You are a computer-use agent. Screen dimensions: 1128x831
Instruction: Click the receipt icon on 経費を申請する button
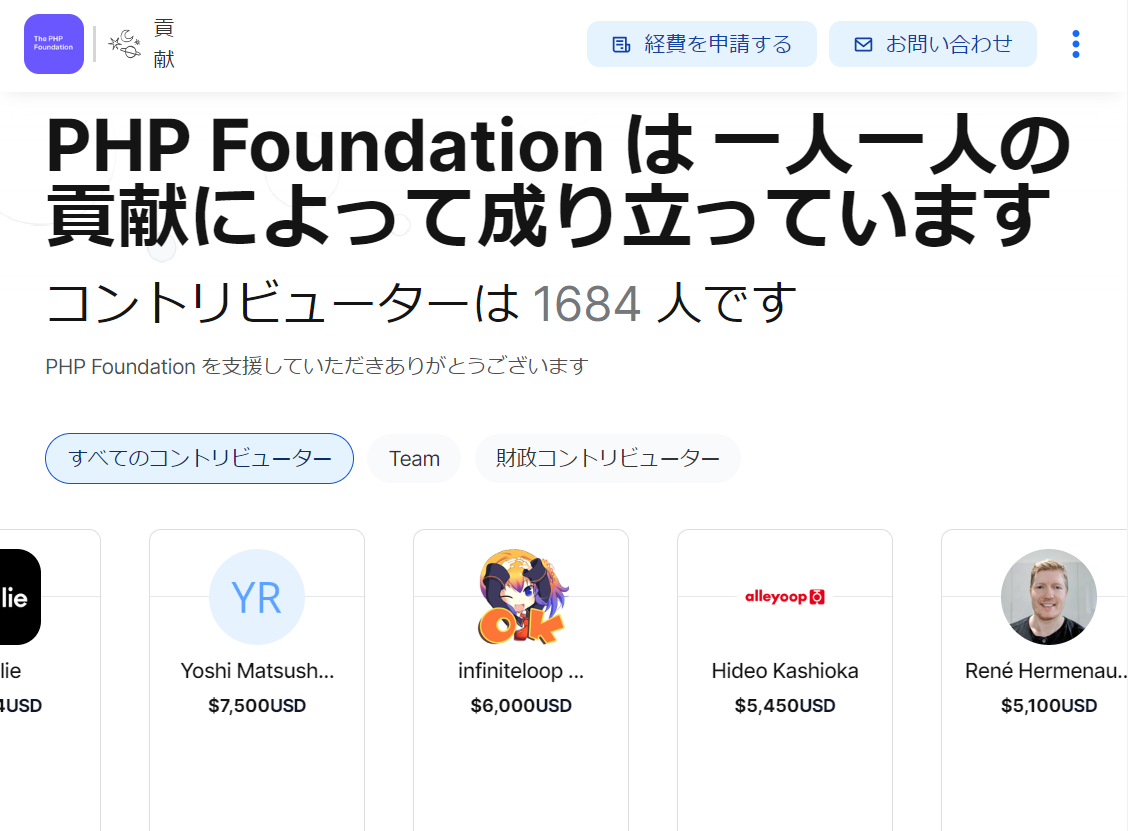point(621,43)
